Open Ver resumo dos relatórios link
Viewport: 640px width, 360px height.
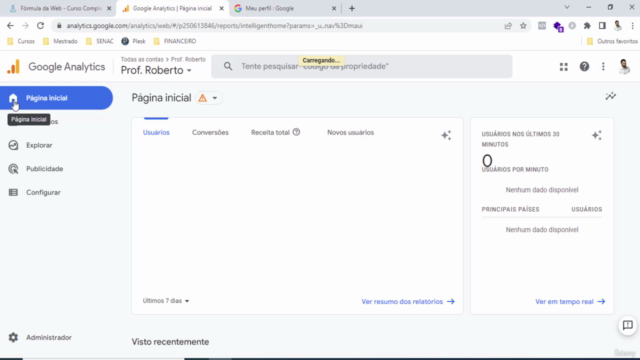pos(408,302)
